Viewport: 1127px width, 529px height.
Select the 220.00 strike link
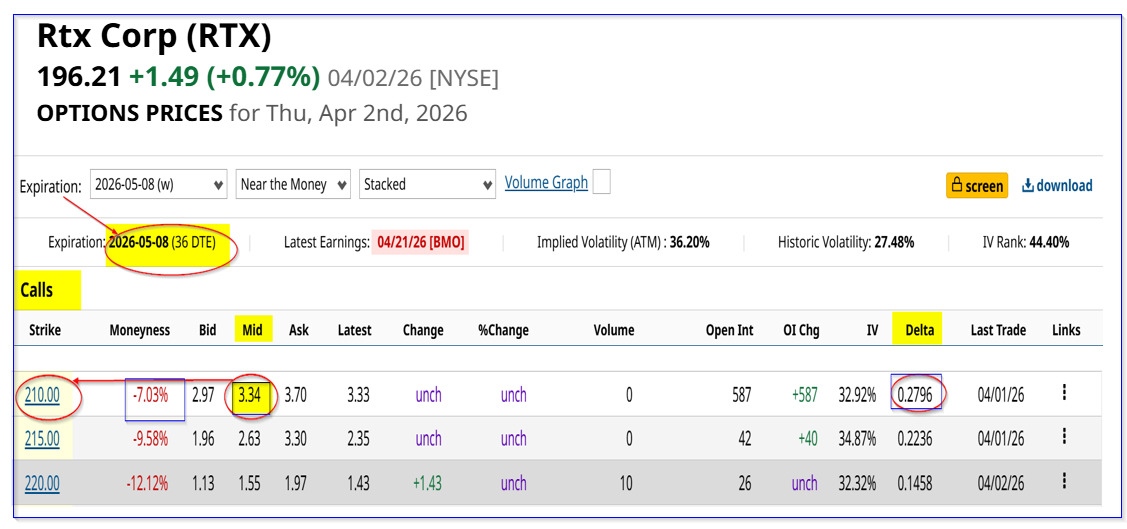[42, 484]
